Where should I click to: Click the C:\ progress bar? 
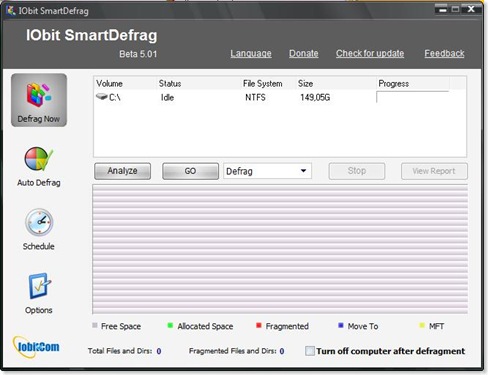(413, 97)
